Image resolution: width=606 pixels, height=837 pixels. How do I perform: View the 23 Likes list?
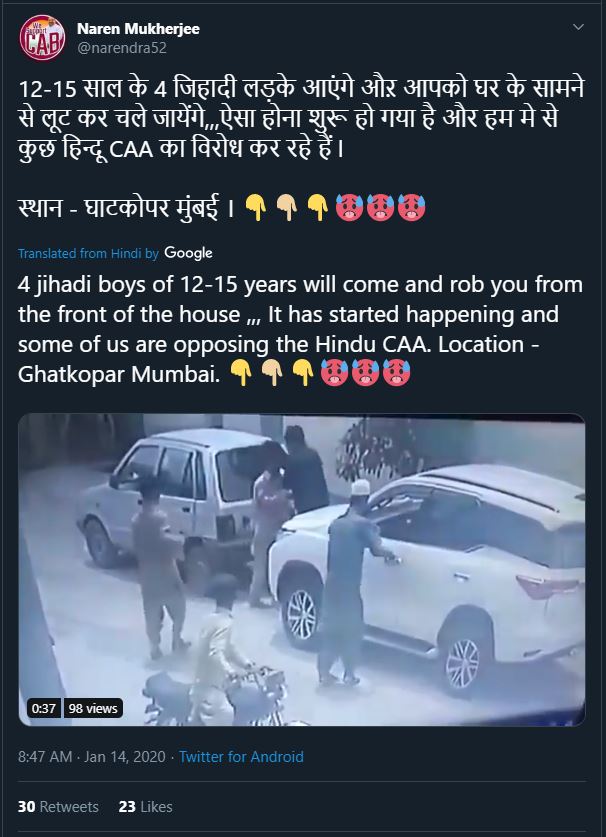[145, 806]
